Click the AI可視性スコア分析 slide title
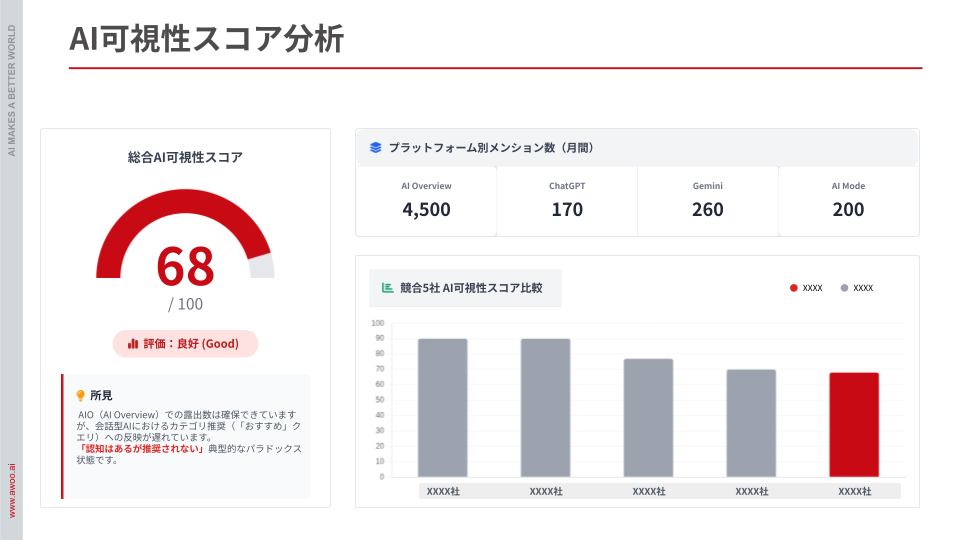Screen dimensions: 960x540 (206, 39)
